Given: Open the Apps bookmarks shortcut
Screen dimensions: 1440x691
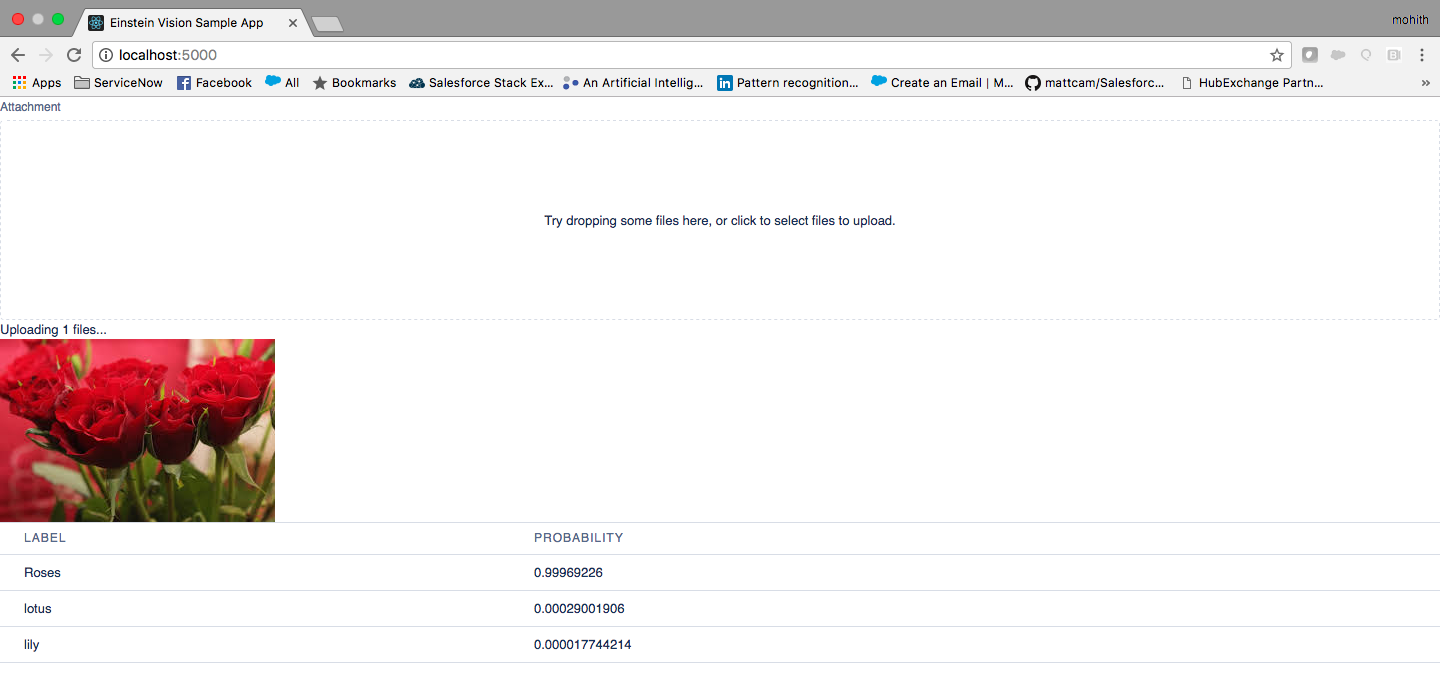Looking at the screenshot, I should point(37,83).
